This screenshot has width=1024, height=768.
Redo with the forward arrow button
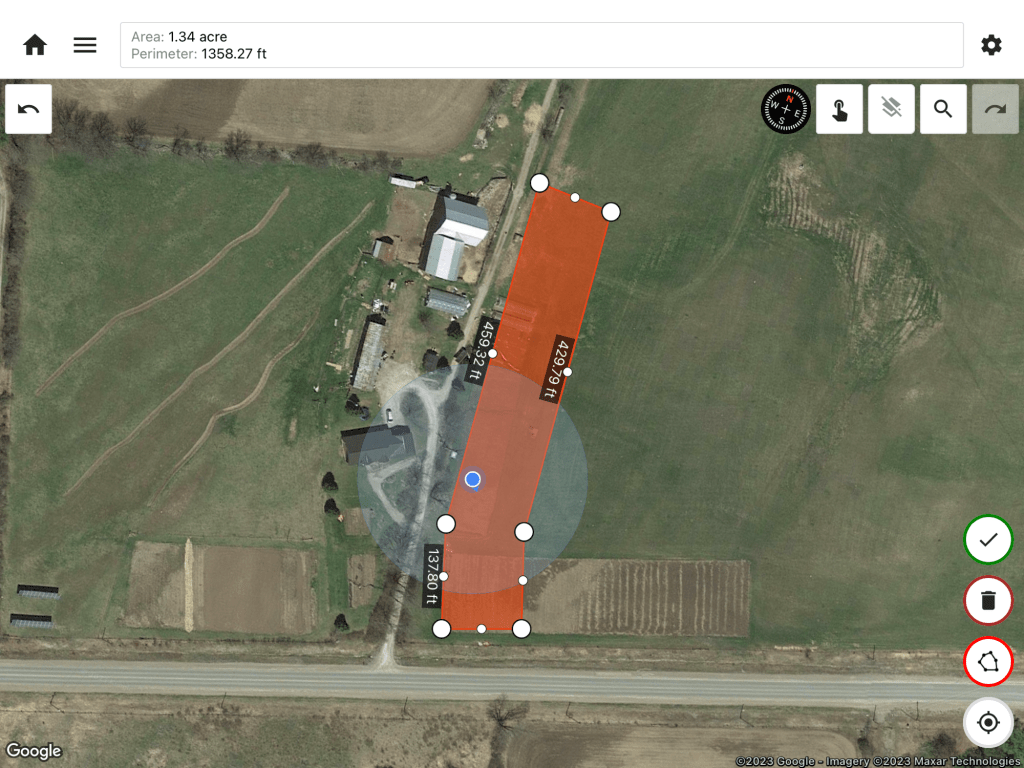coord(995,109)
